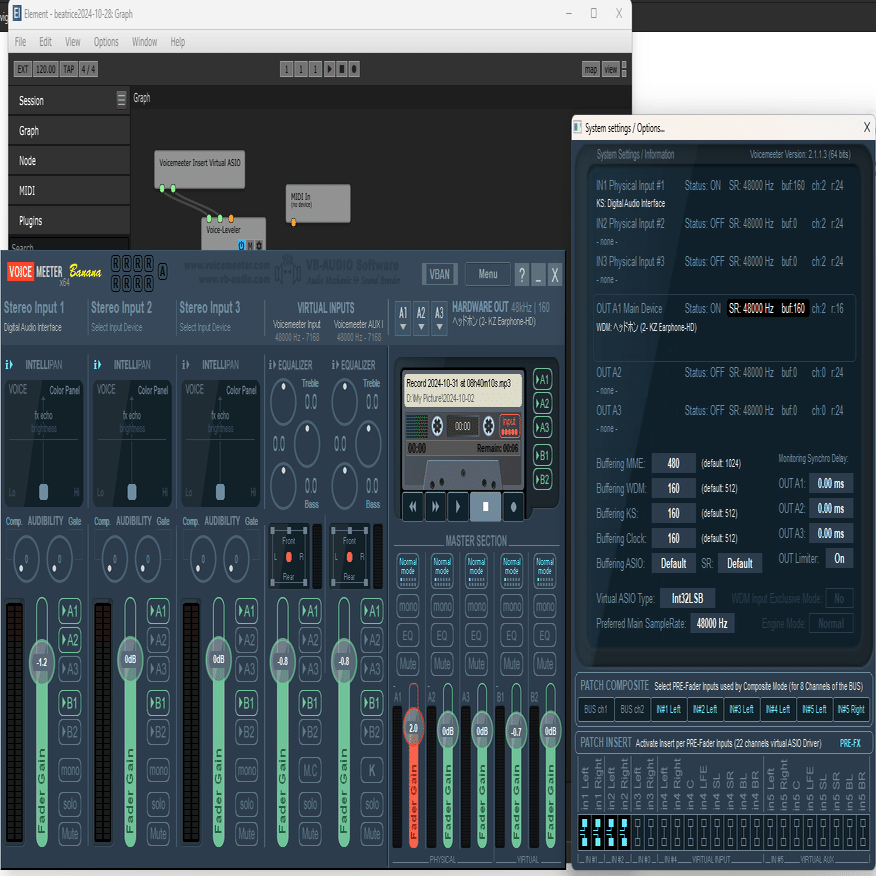876x876 pixels.
Task: Open the Help menu in Element
Action: [178, 42]
